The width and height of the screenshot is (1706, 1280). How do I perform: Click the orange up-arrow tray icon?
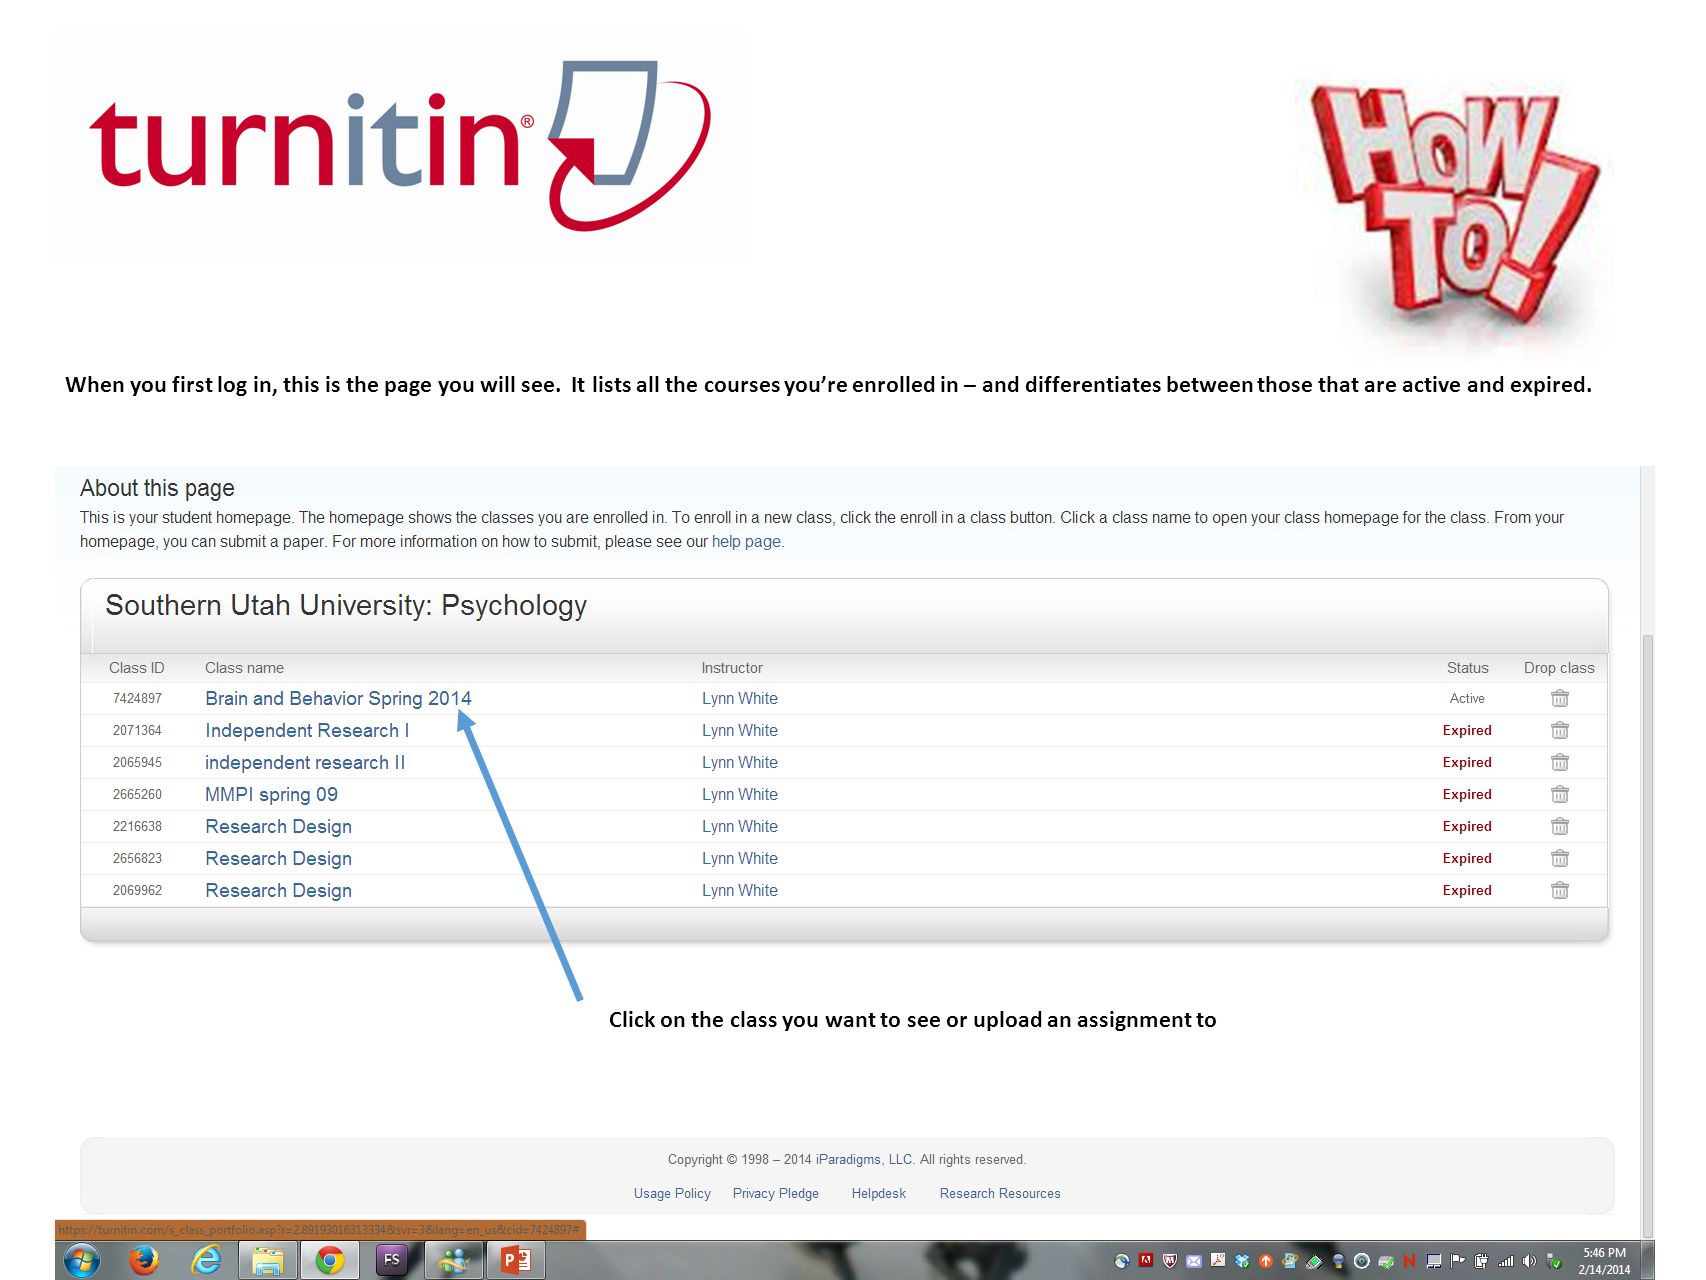(1266, 1261)
